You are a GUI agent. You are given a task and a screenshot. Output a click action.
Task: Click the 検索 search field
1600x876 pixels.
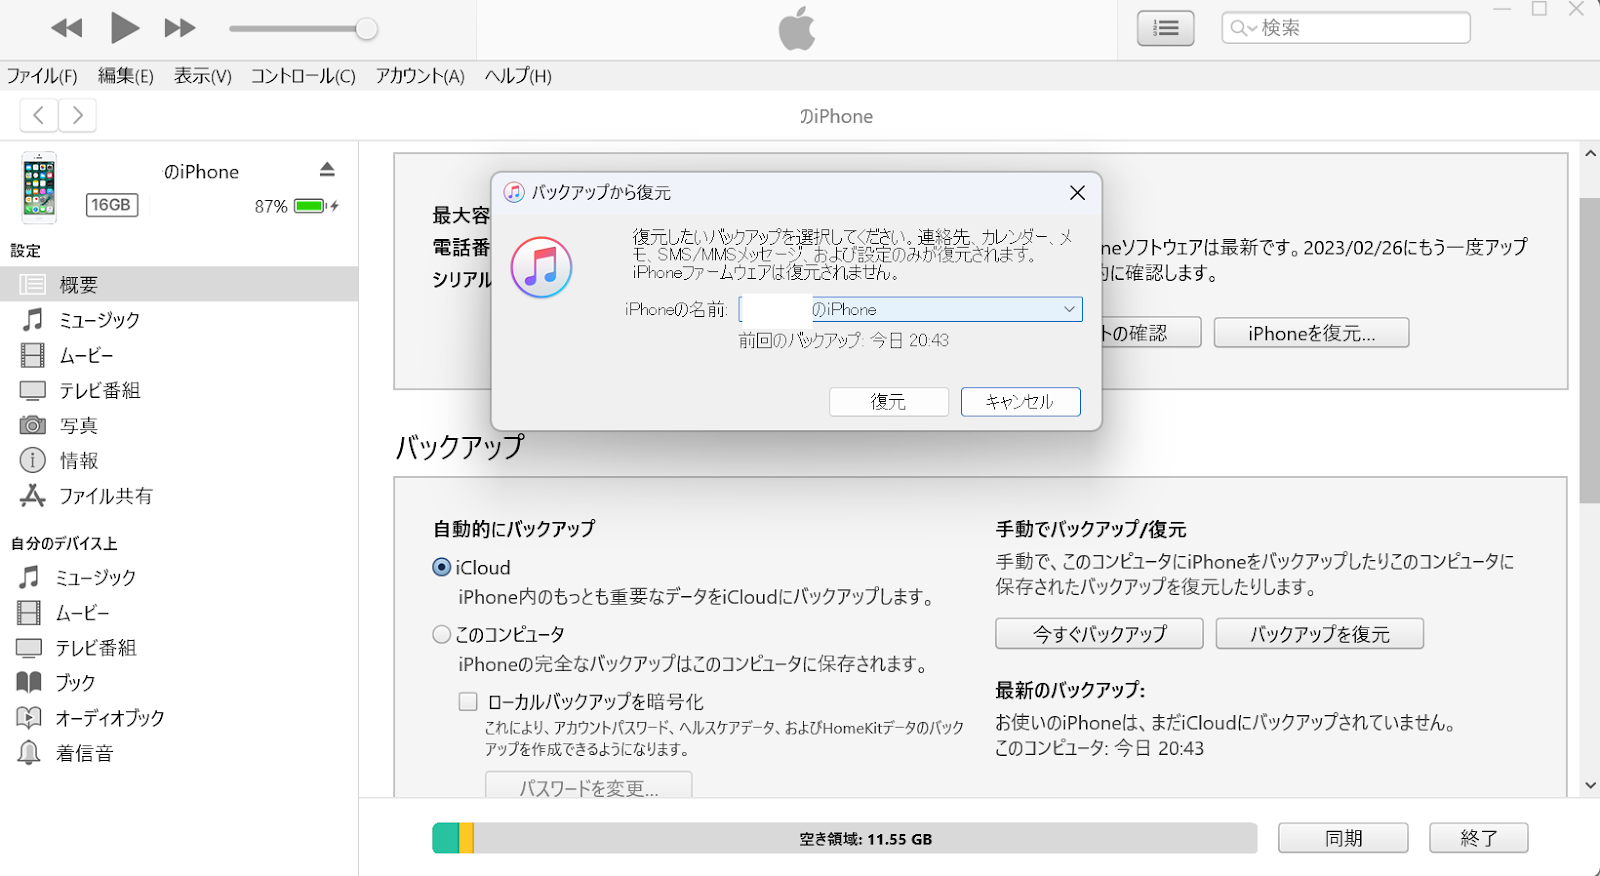(x=1345, y=28)
